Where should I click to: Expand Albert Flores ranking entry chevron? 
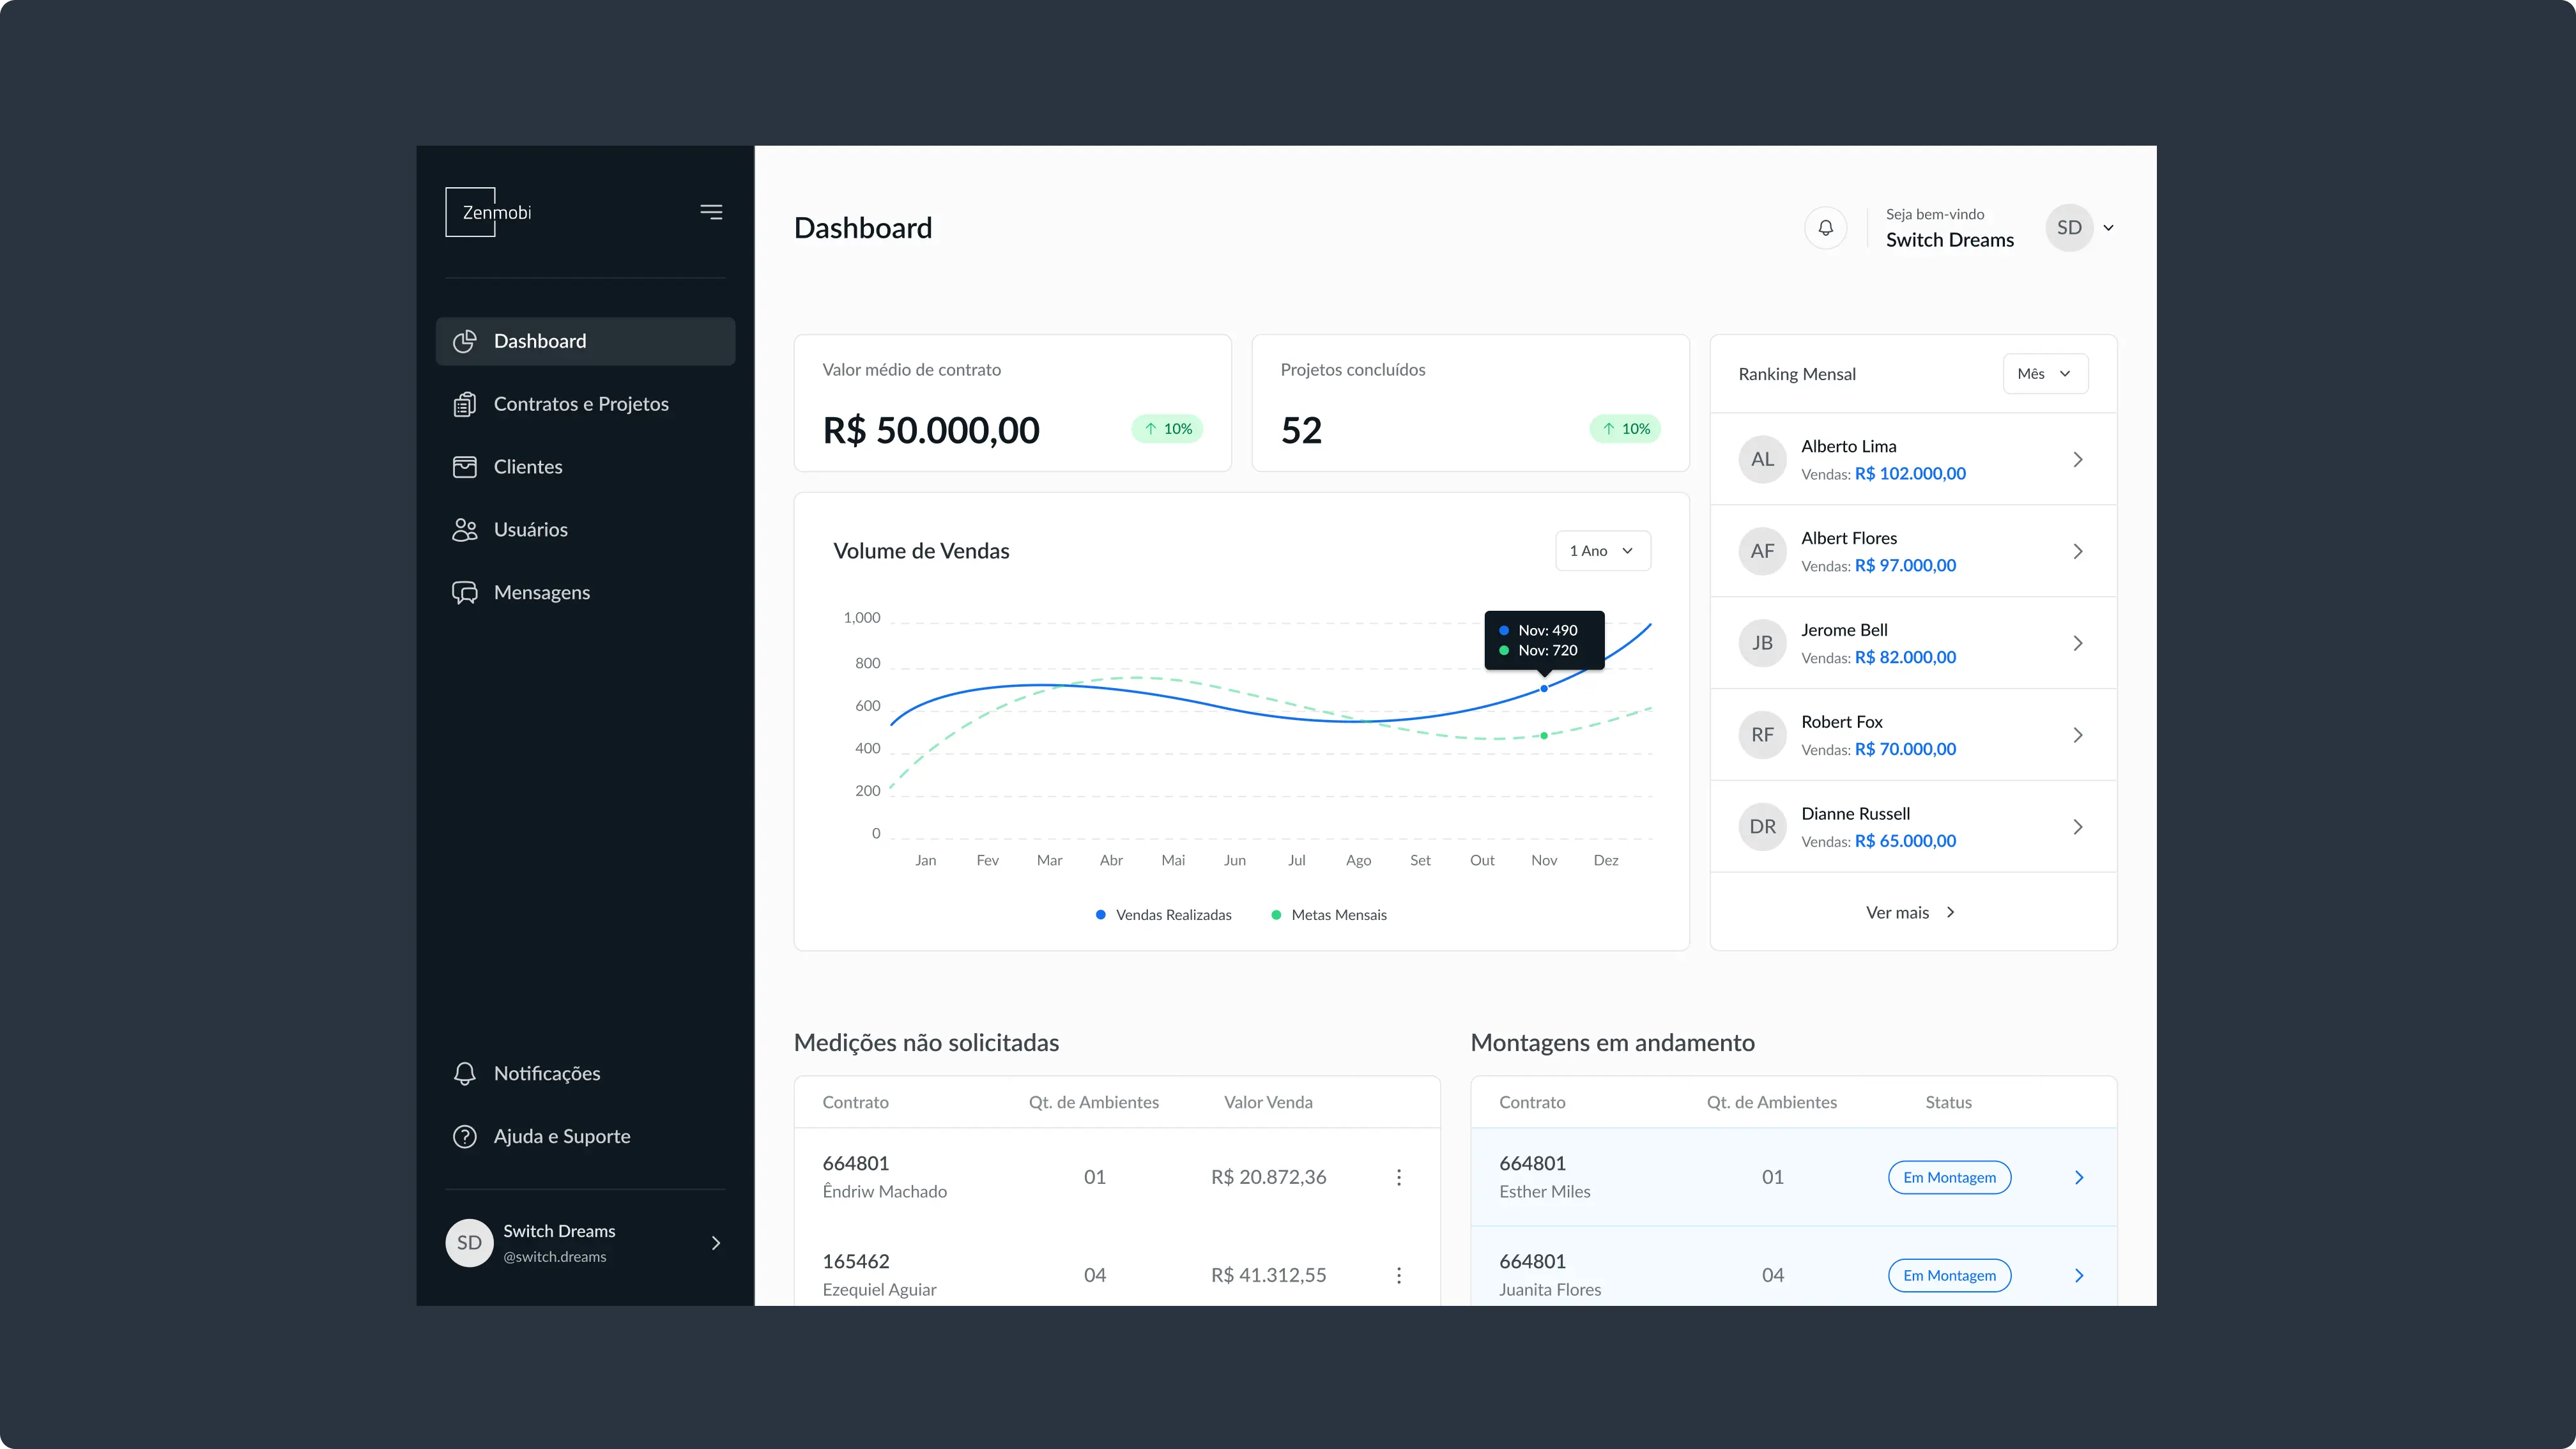(x=2078, y=552)
